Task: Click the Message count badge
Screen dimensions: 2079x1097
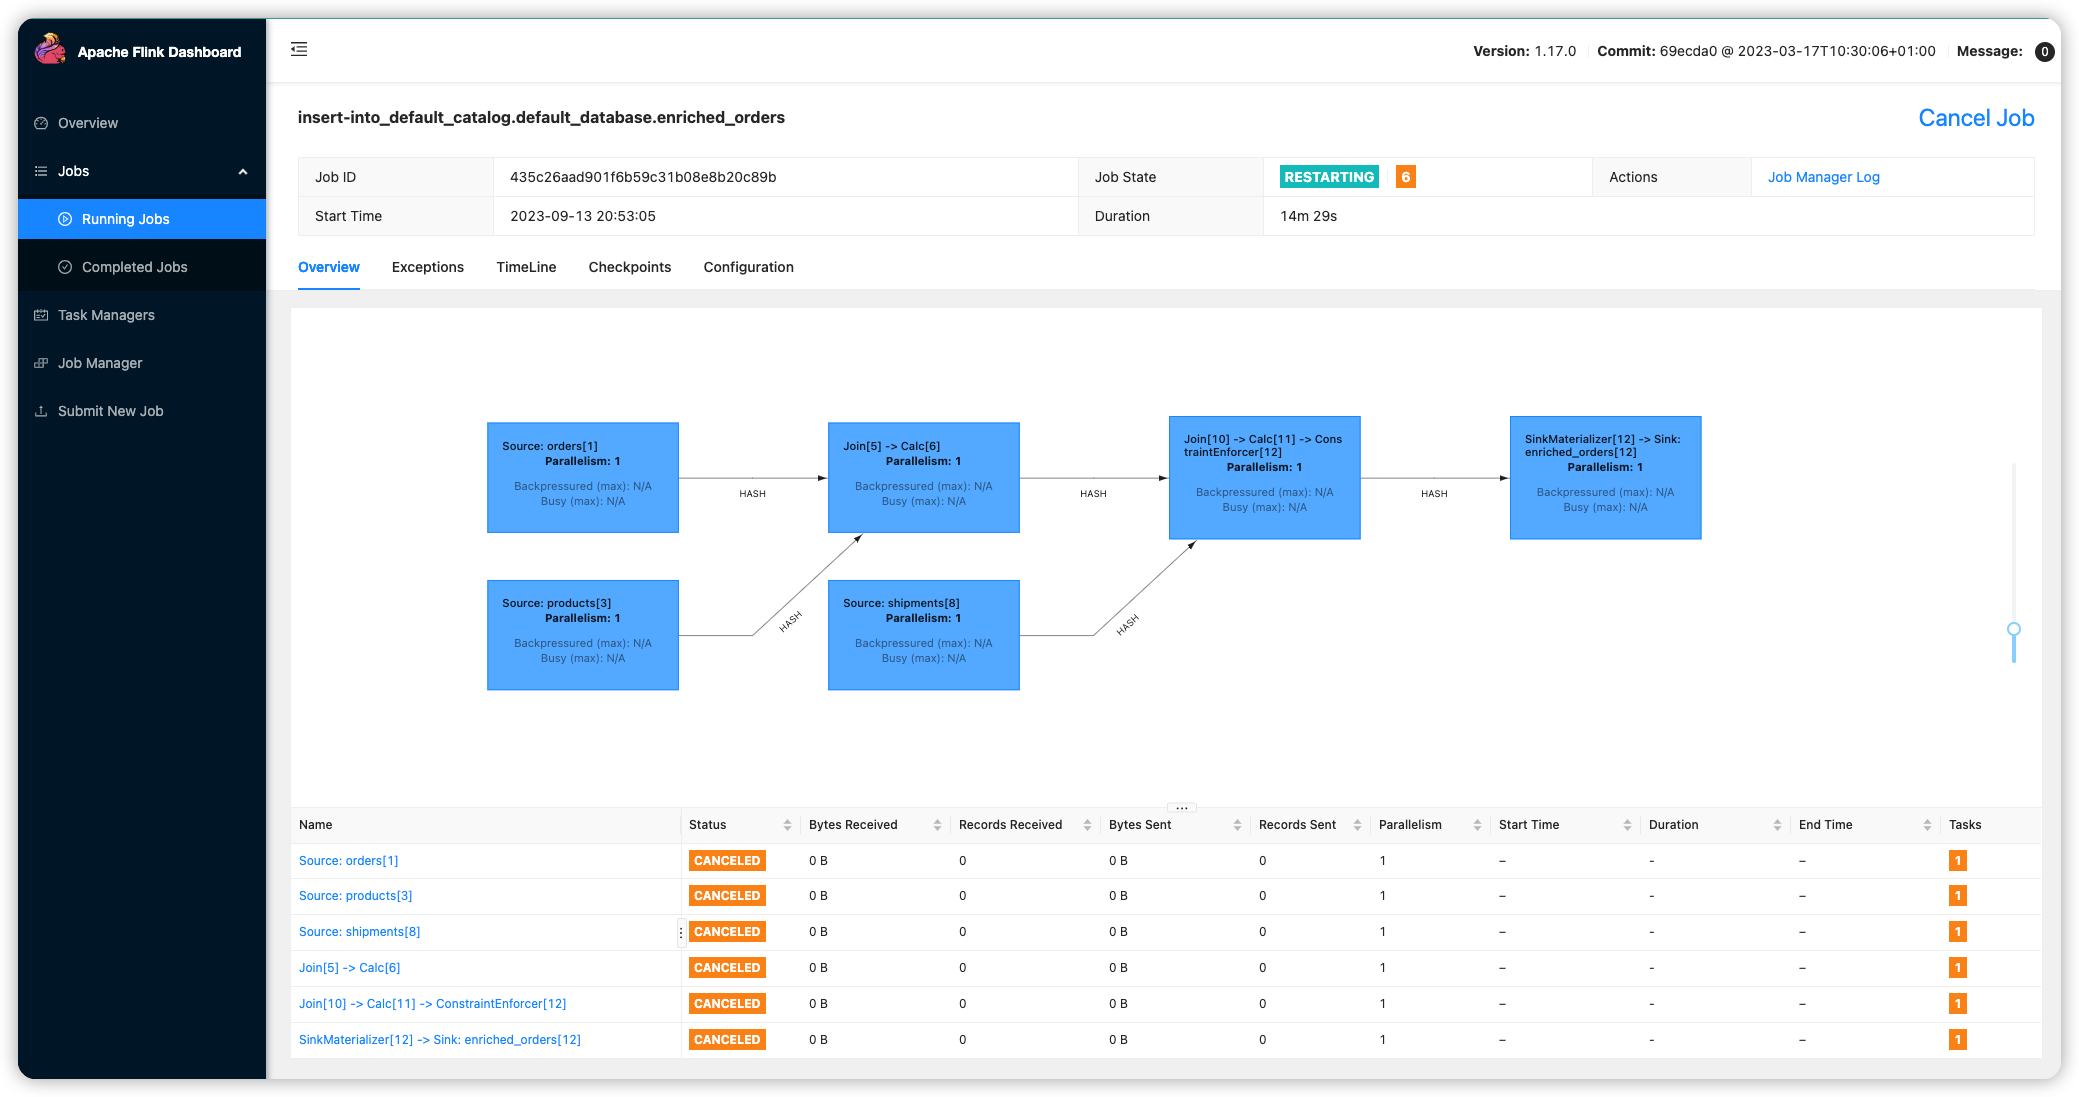Action: (2044, 52)
